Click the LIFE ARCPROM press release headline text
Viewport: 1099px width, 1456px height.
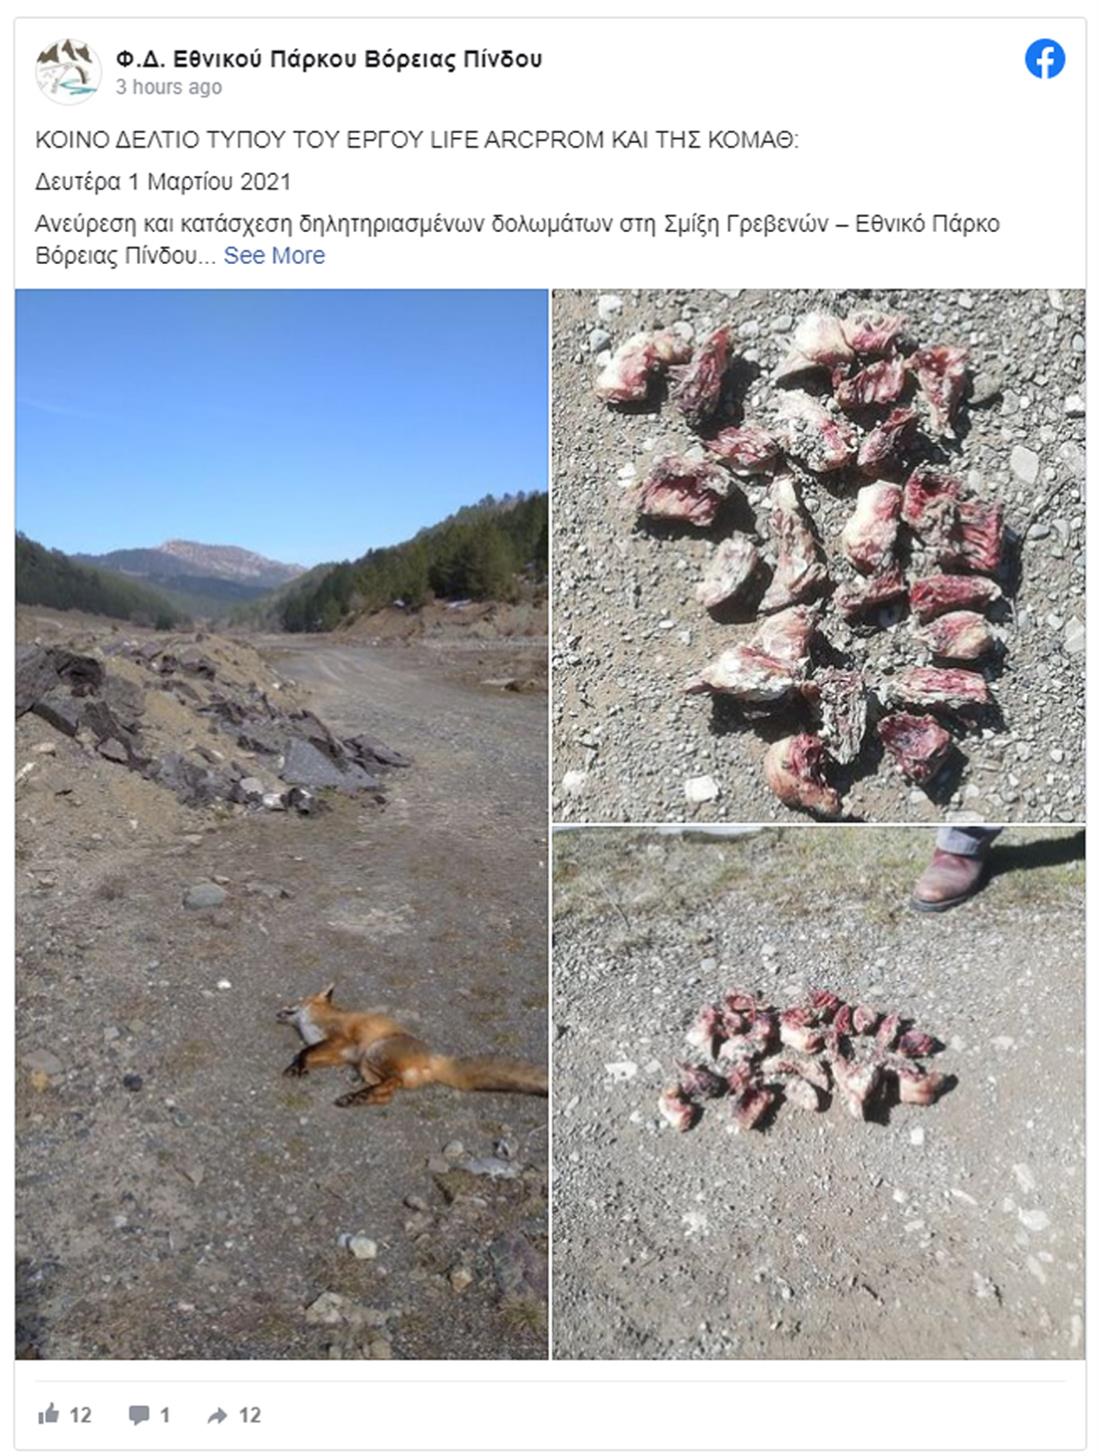coord(417,140)
